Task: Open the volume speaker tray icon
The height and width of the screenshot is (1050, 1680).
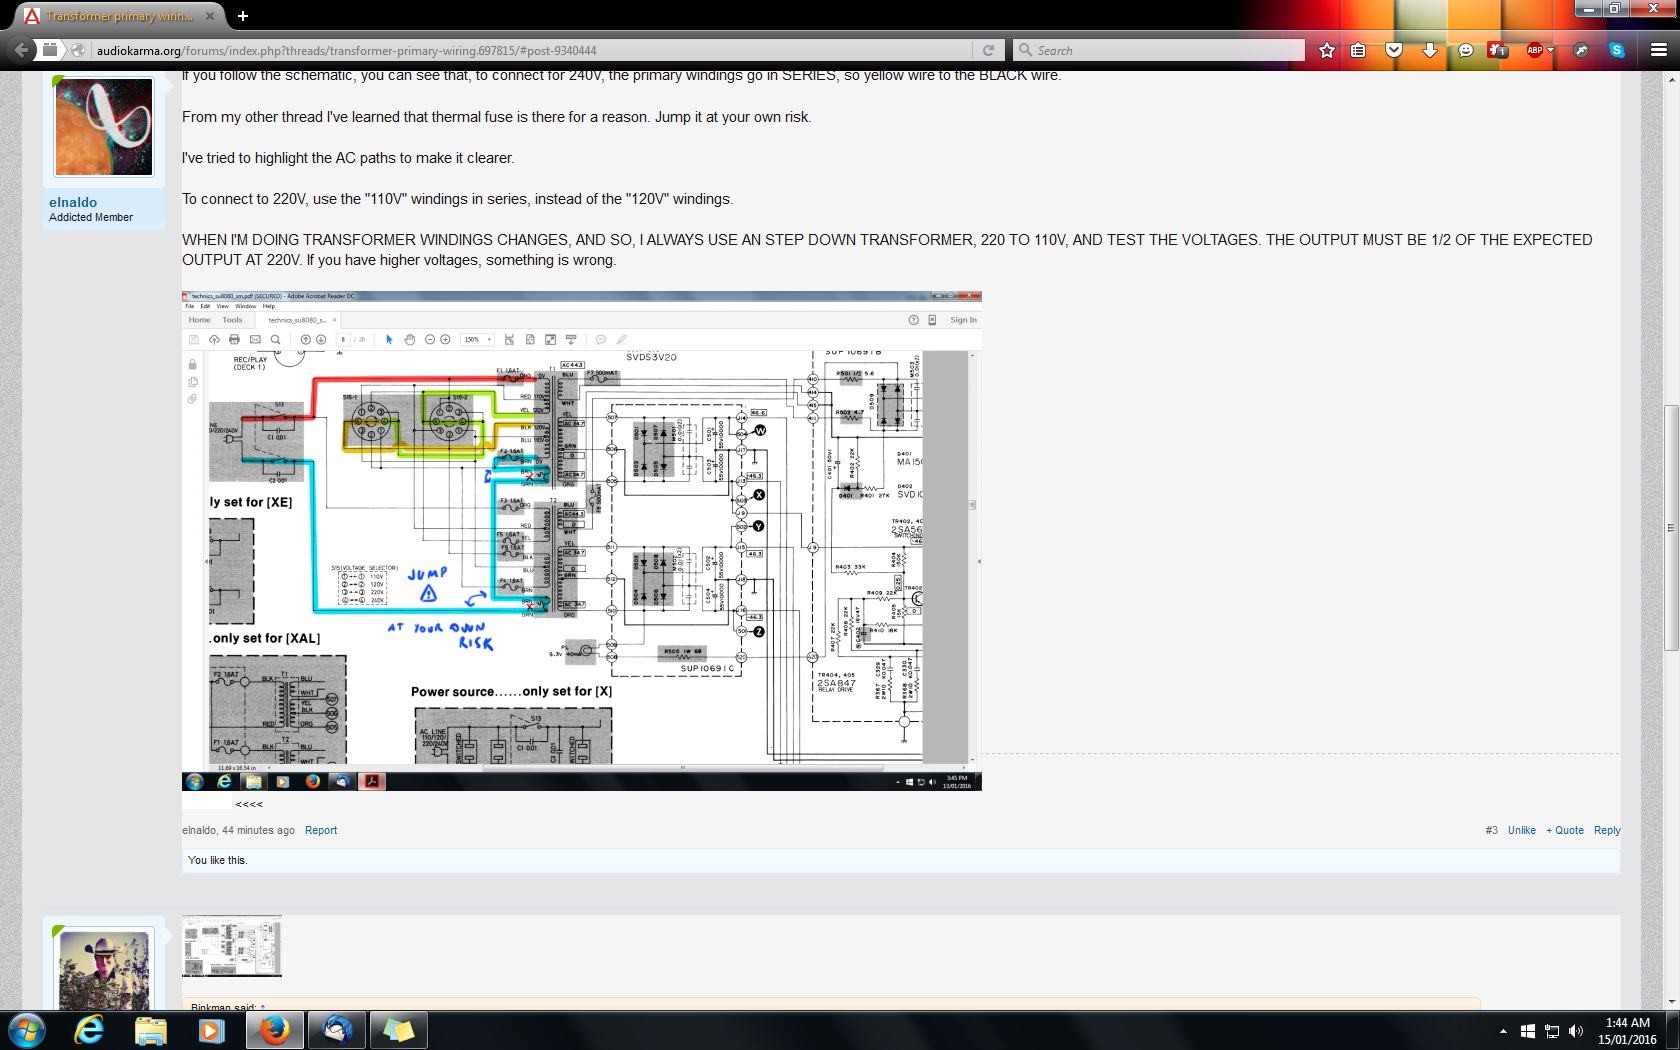Action: pyautogui.click(x=1576, y=1031)
